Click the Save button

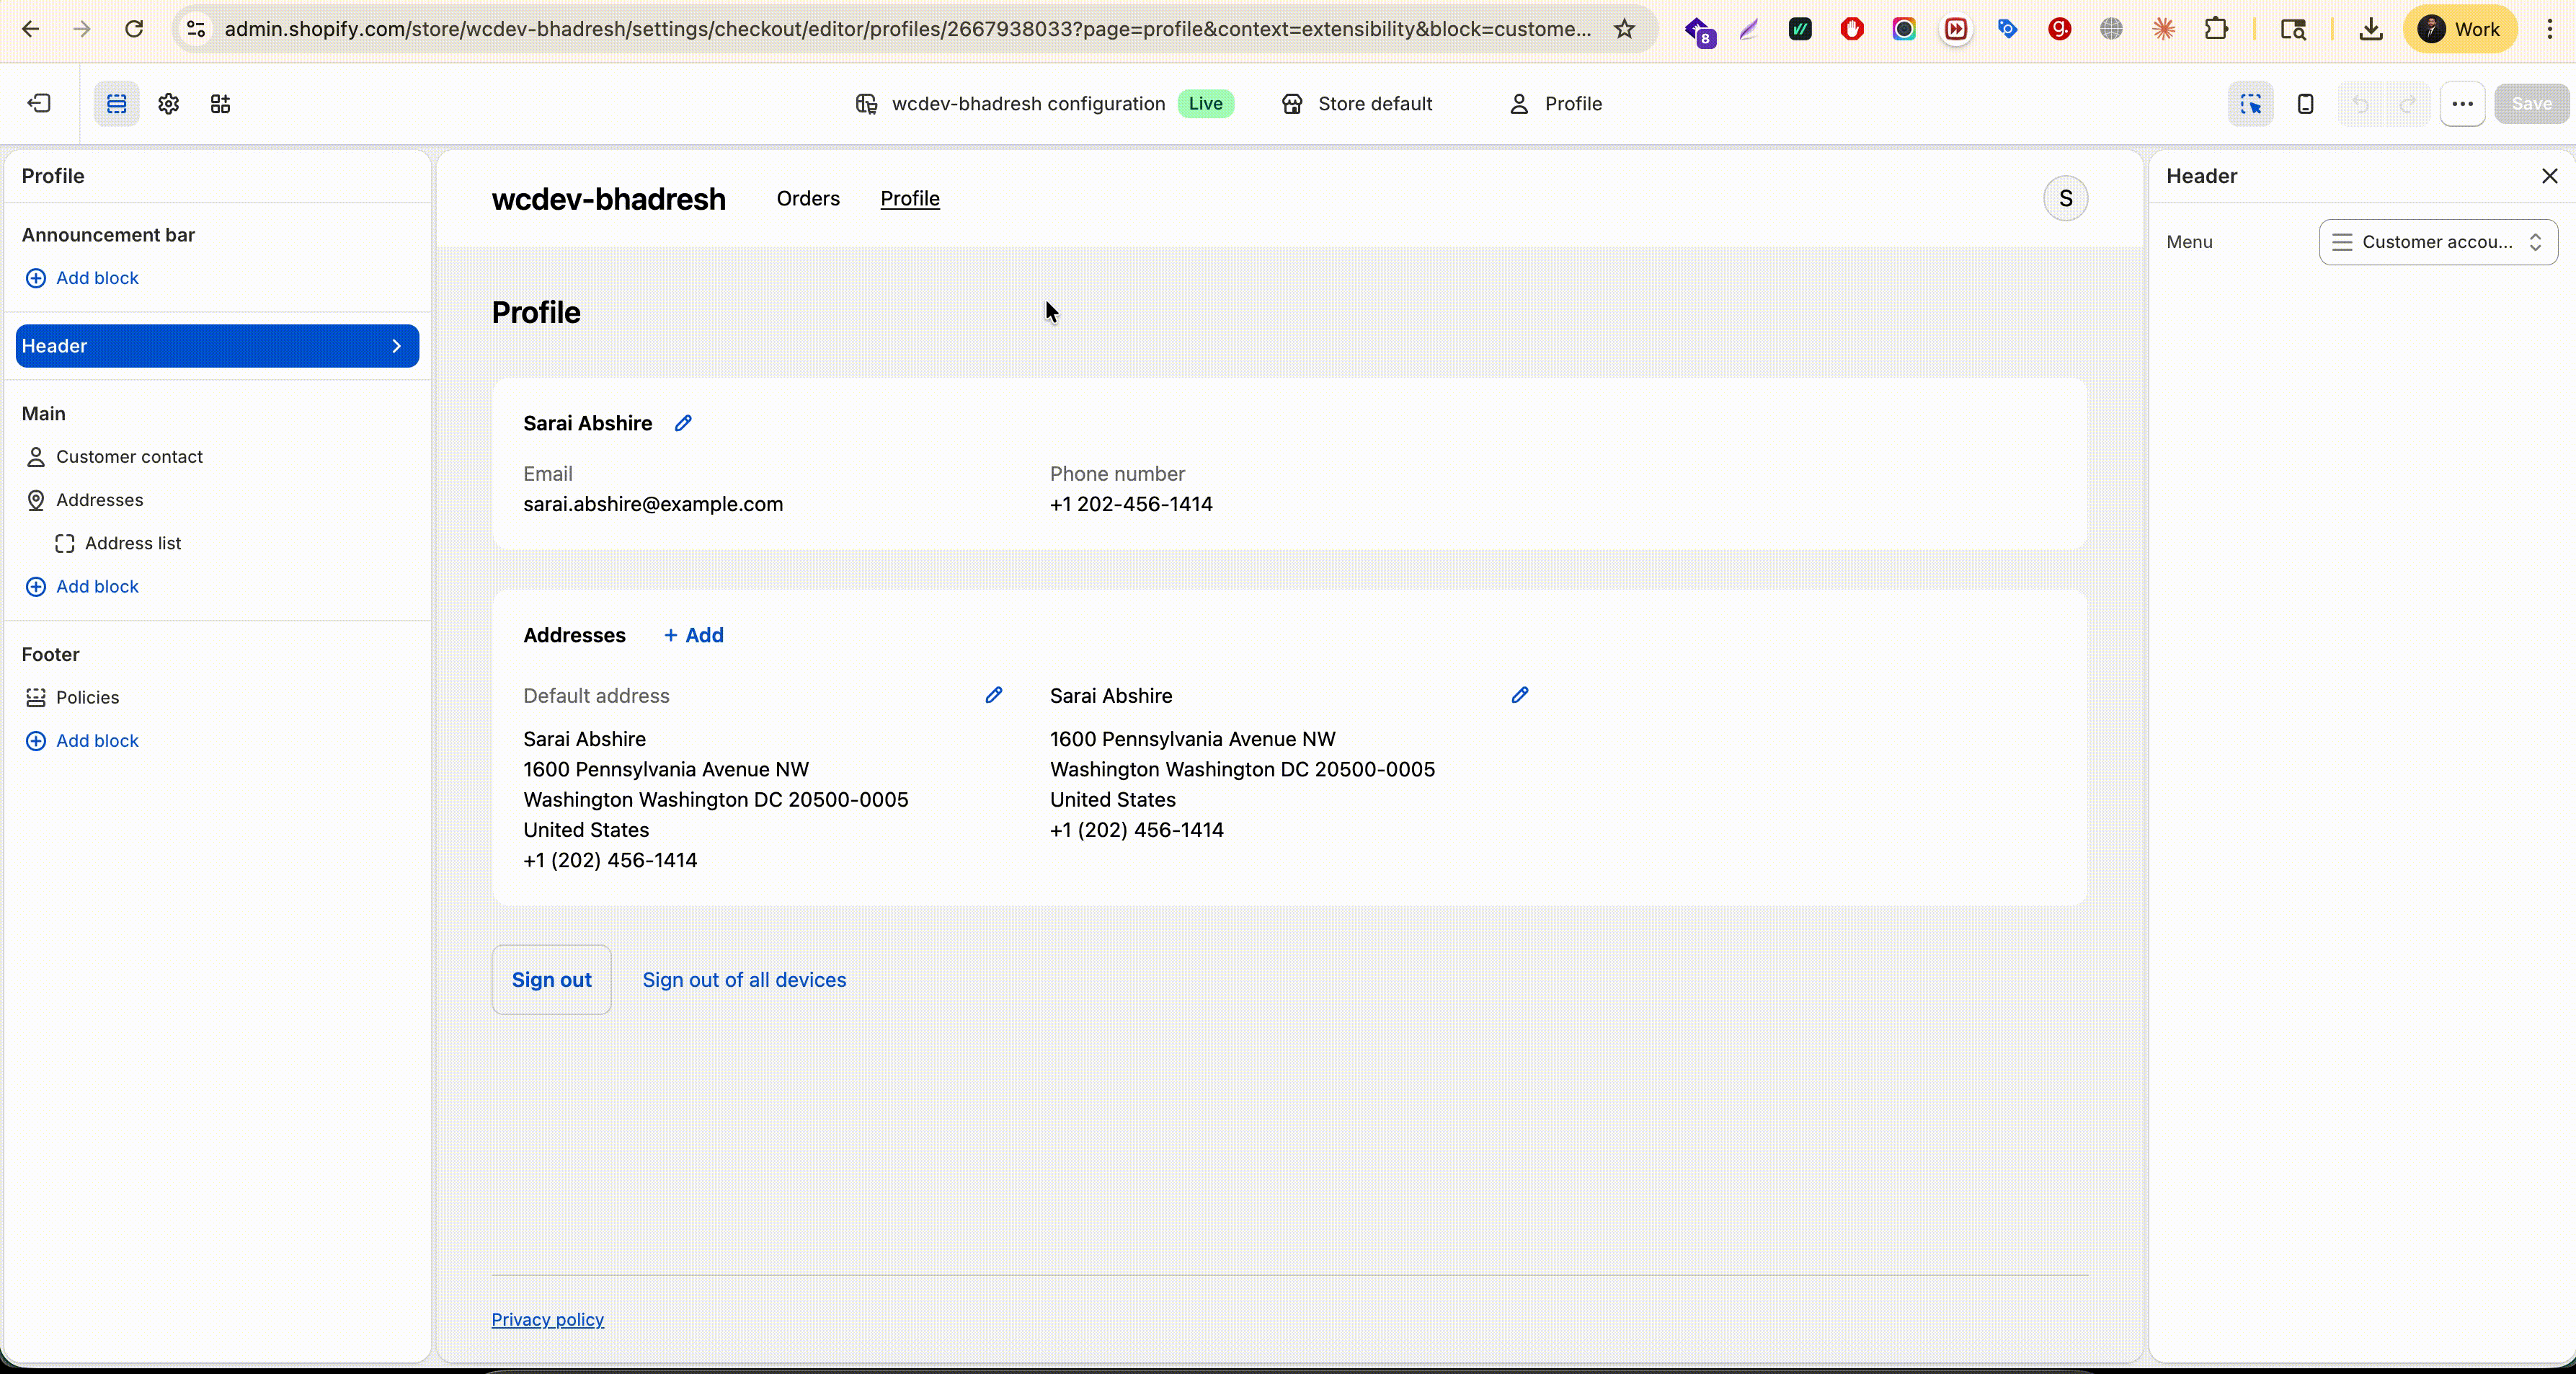pos(2532,104)
